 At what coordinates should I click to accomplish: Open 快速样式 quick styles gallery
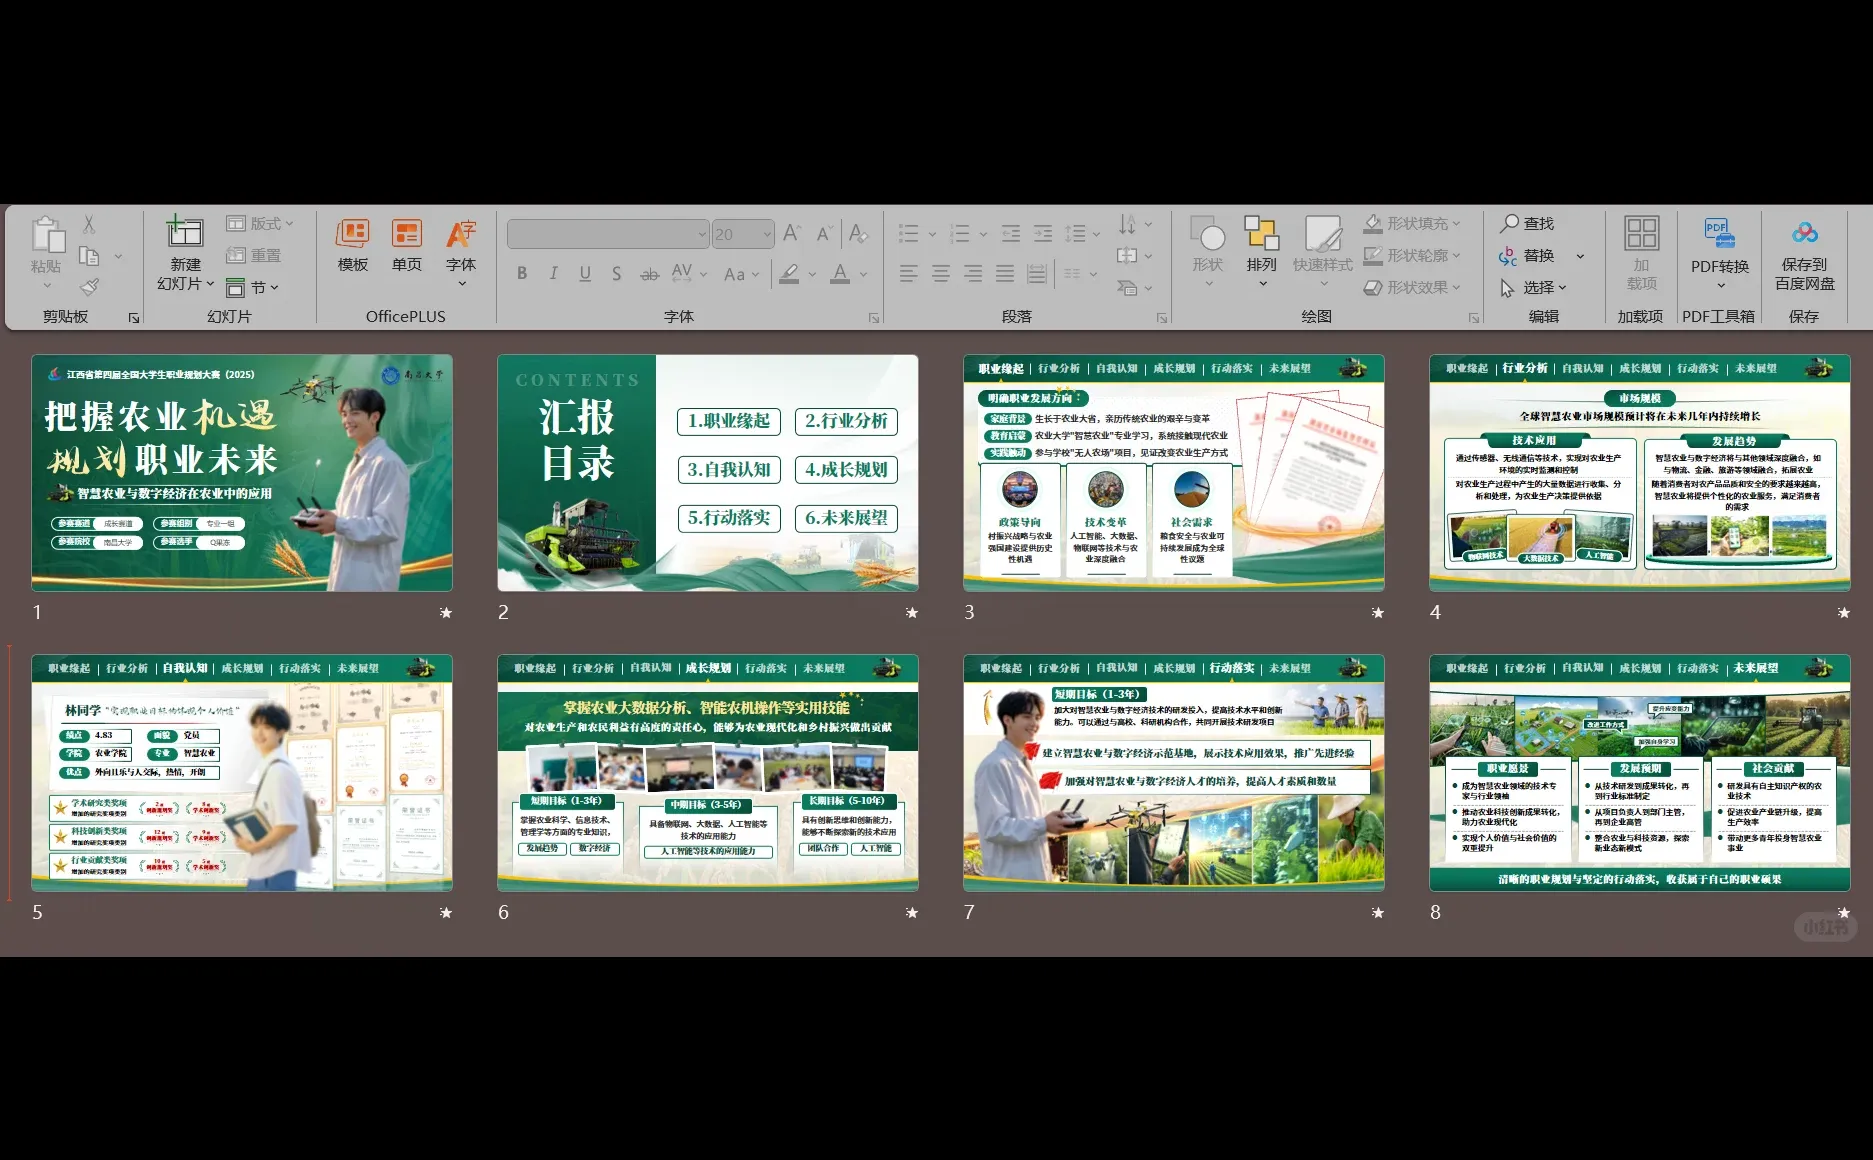[x=1322, y=250]
